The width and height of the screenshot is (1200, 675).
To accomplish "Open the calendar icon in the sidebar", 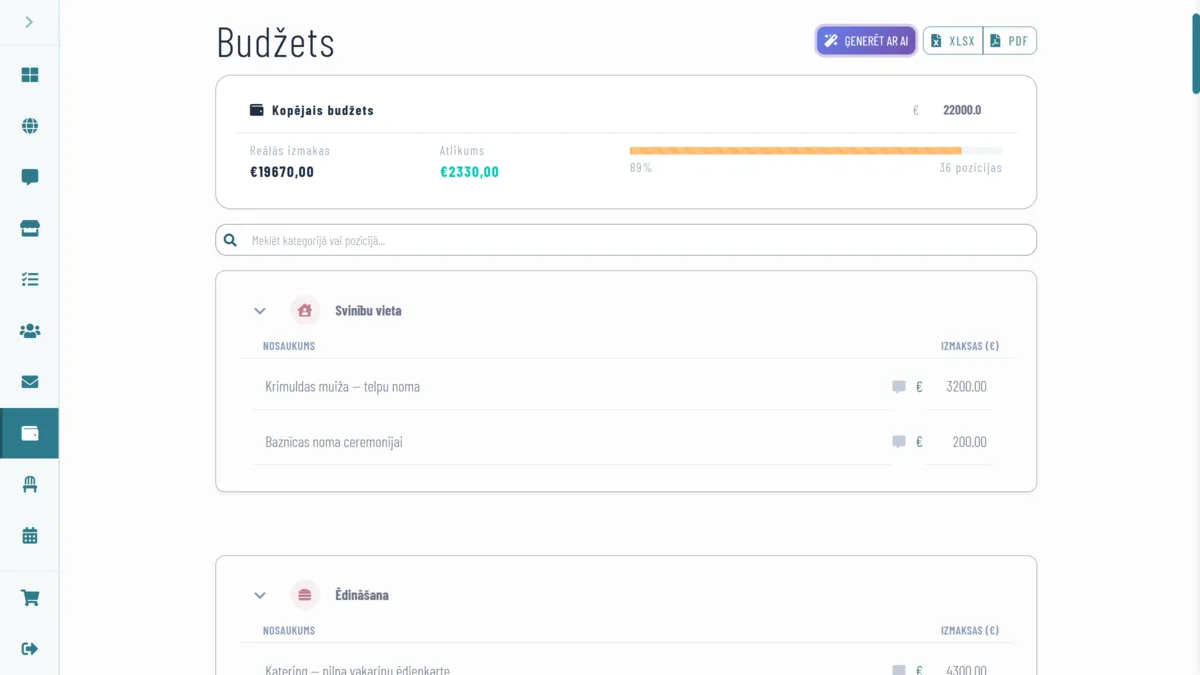I will tap(30, 535).
